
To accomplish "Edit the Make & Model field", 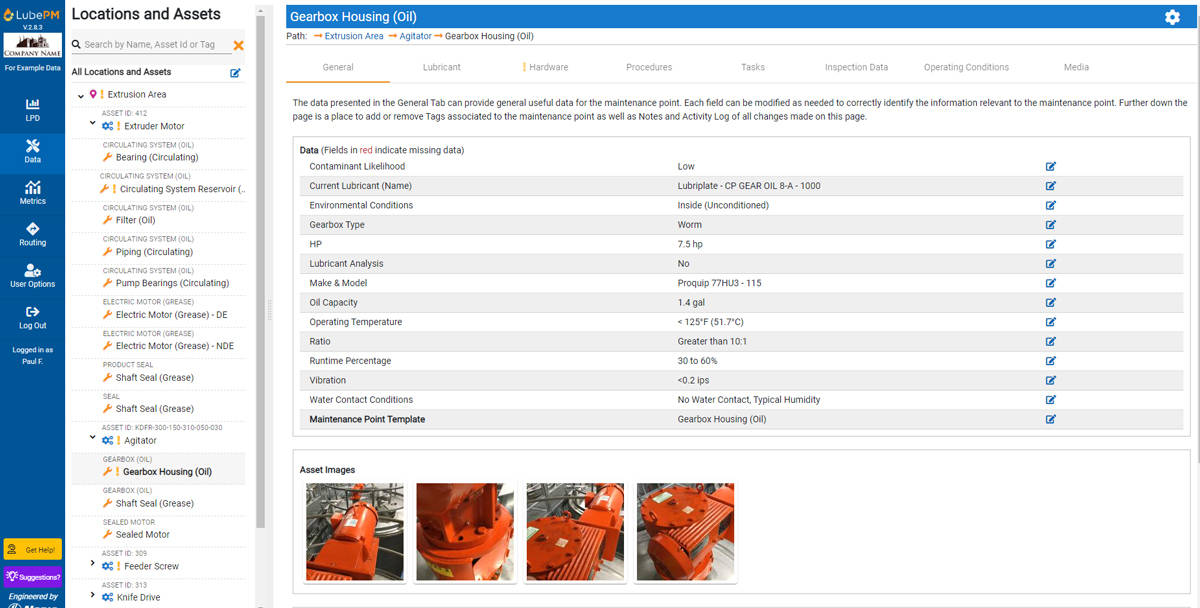I will pyautogui.click(x=1051, y=283).
